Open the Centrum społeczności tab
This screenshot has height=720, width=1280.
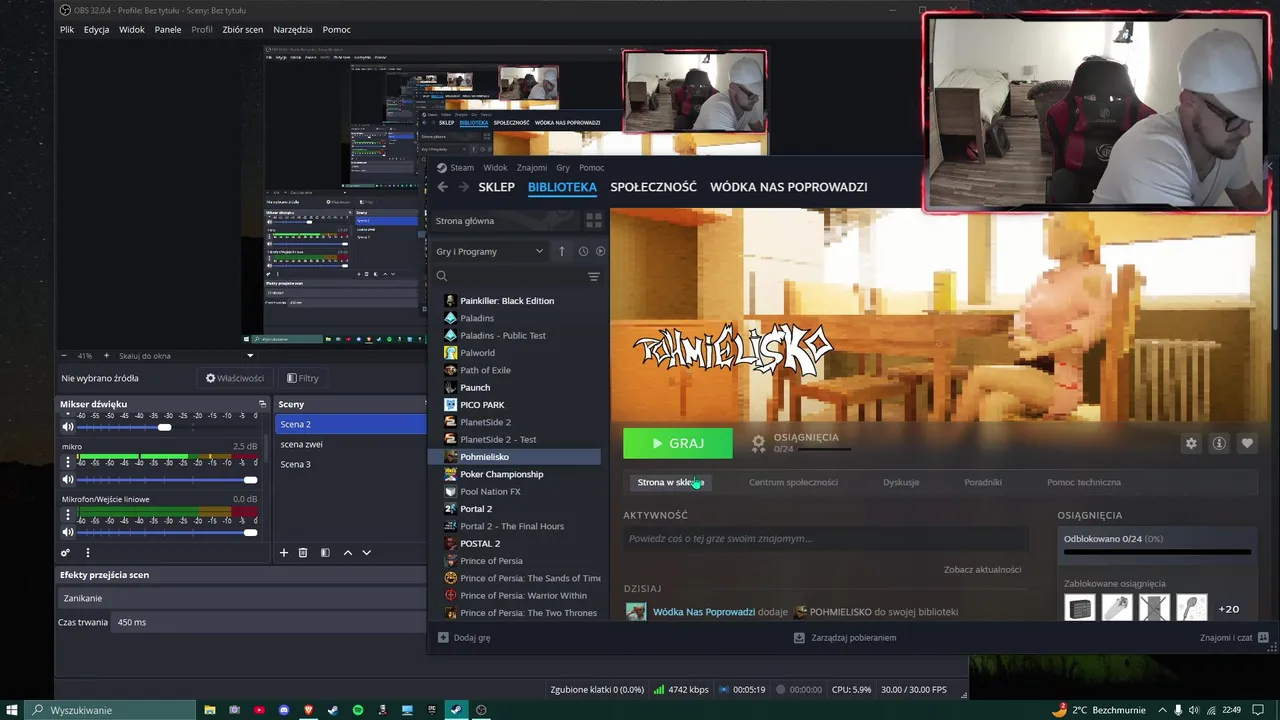click(793, 482)
